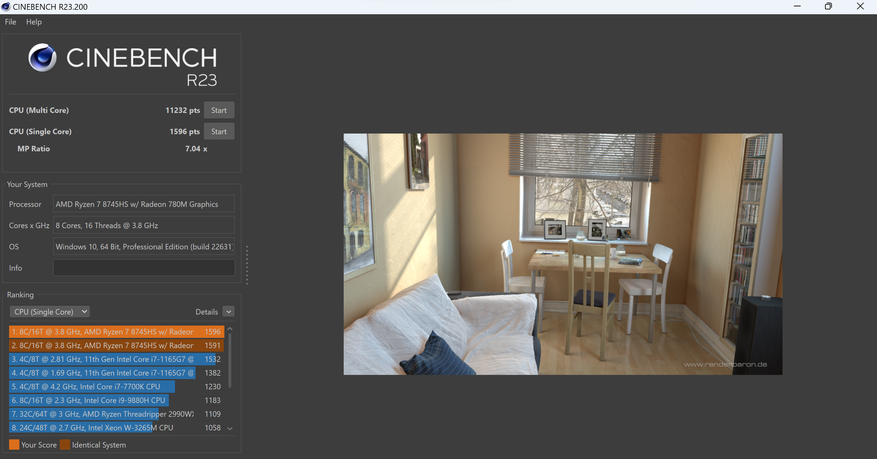Click the ranking list scrollbar thumb
877x459 pixels.
[x=229, y=361]
